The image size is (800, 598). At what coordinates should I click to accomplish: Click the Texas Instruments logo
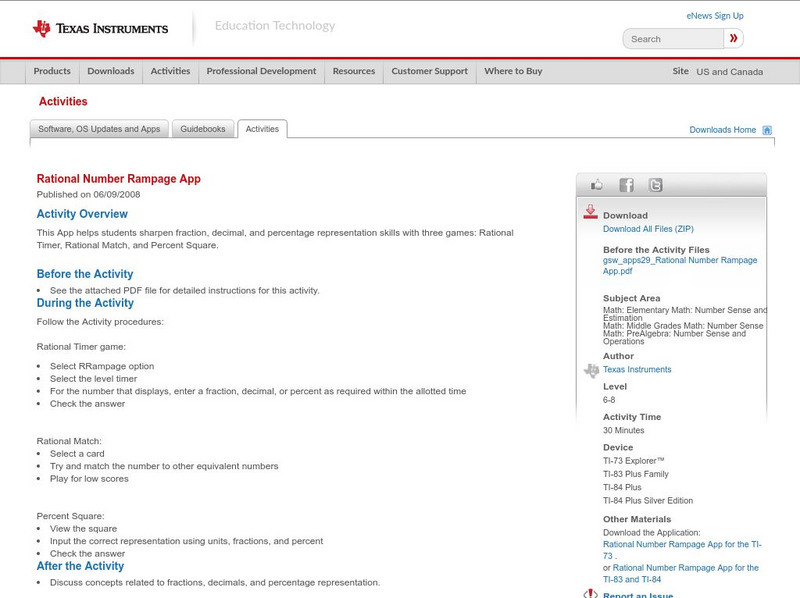pyautogui.click(x=100, y=28)
